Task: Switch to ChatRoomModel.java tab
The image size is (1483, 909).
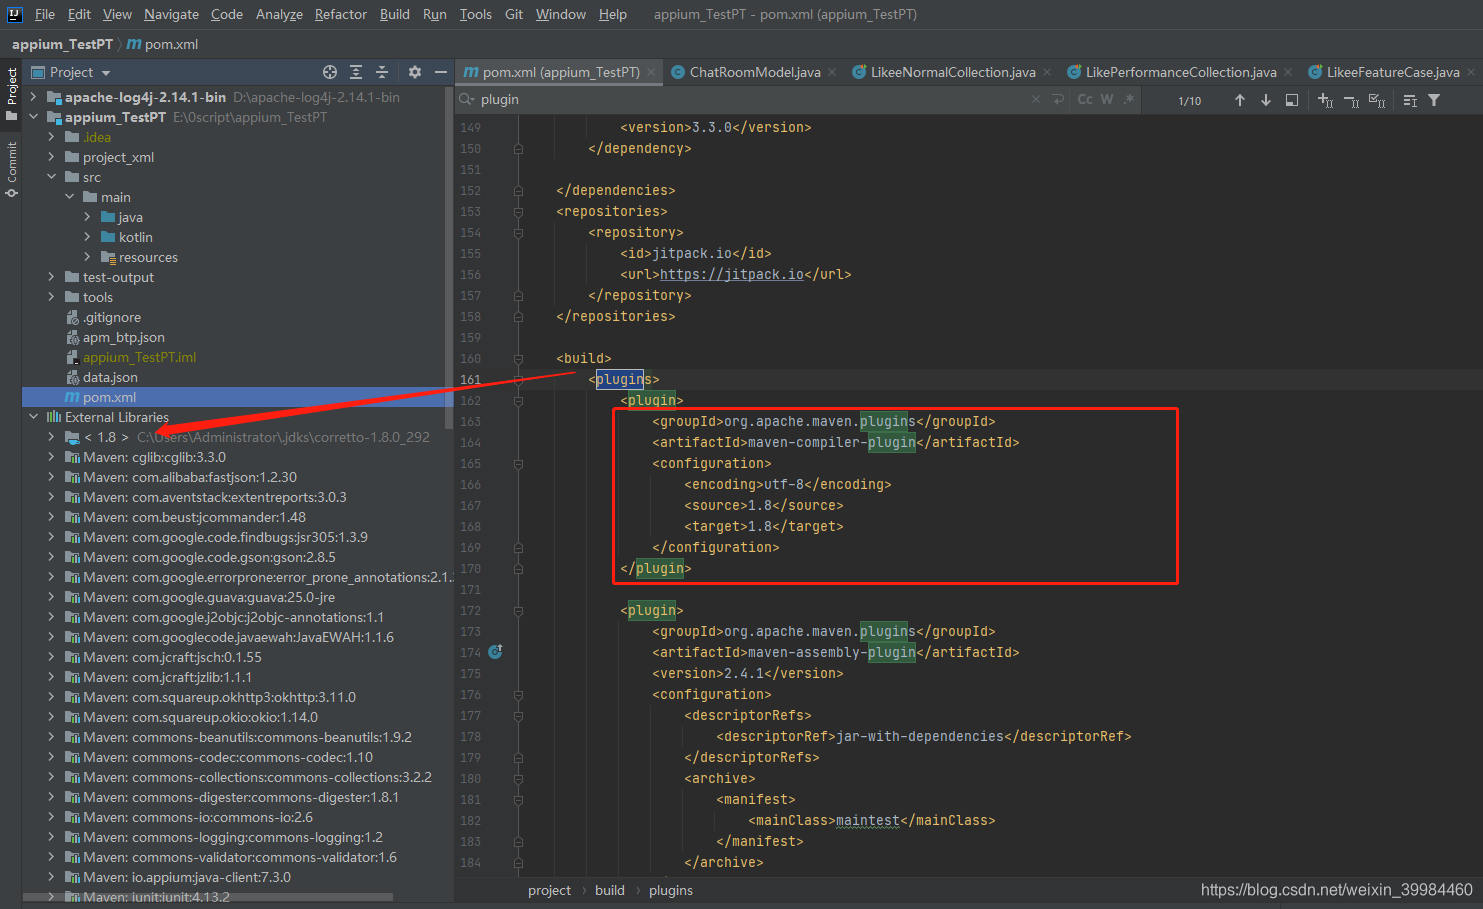Action: click(x=755, y=72)
